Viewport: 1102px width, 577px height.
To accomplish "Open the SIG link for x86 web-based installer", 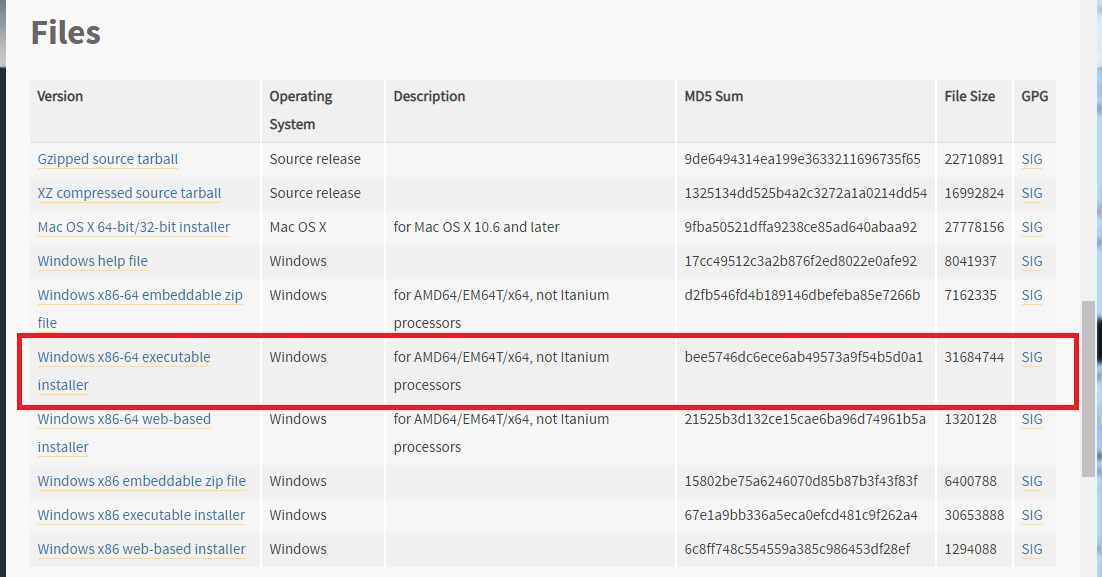I will tap(1032, 549).
